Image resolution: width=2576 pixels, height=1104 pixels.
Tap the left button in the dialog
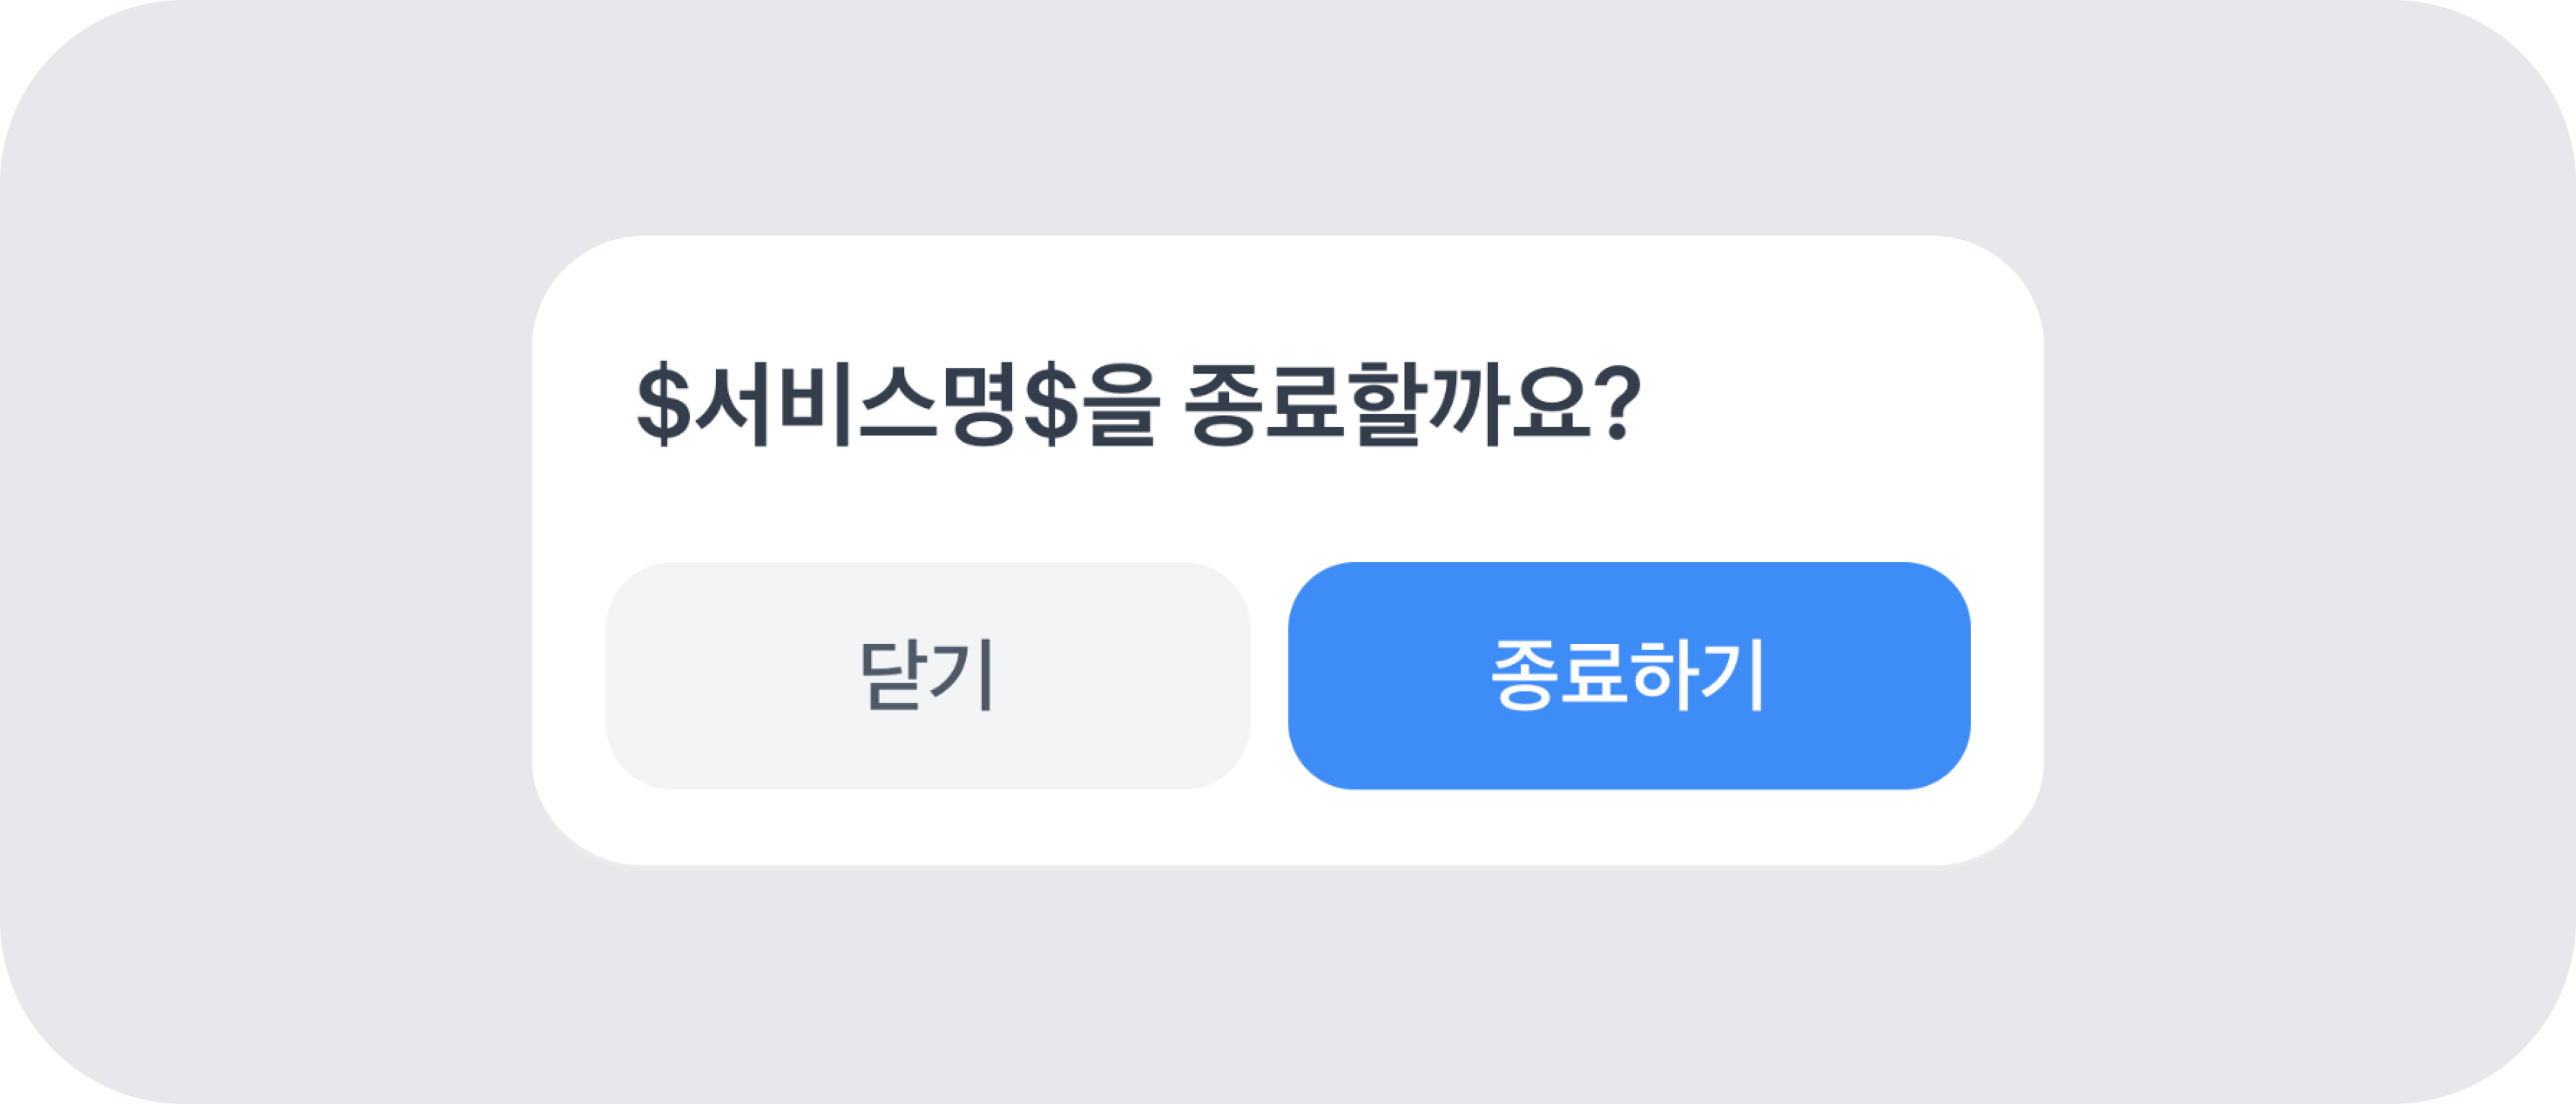pos(927,676)
